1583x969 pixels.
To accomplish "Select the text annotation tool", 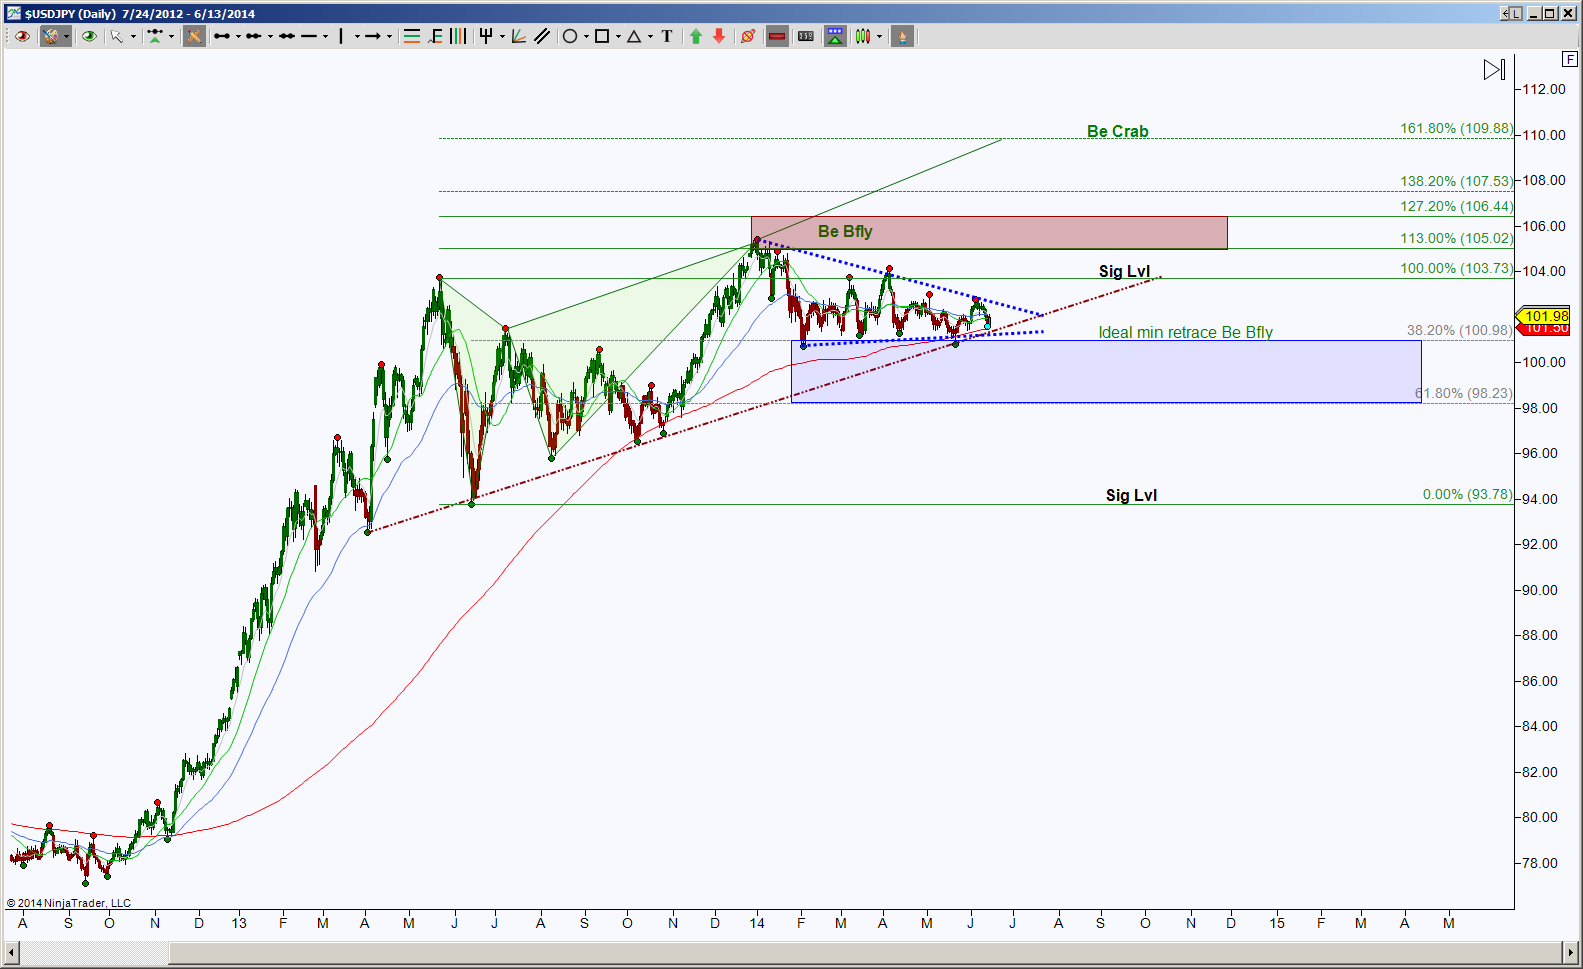I will coord(667,36).
